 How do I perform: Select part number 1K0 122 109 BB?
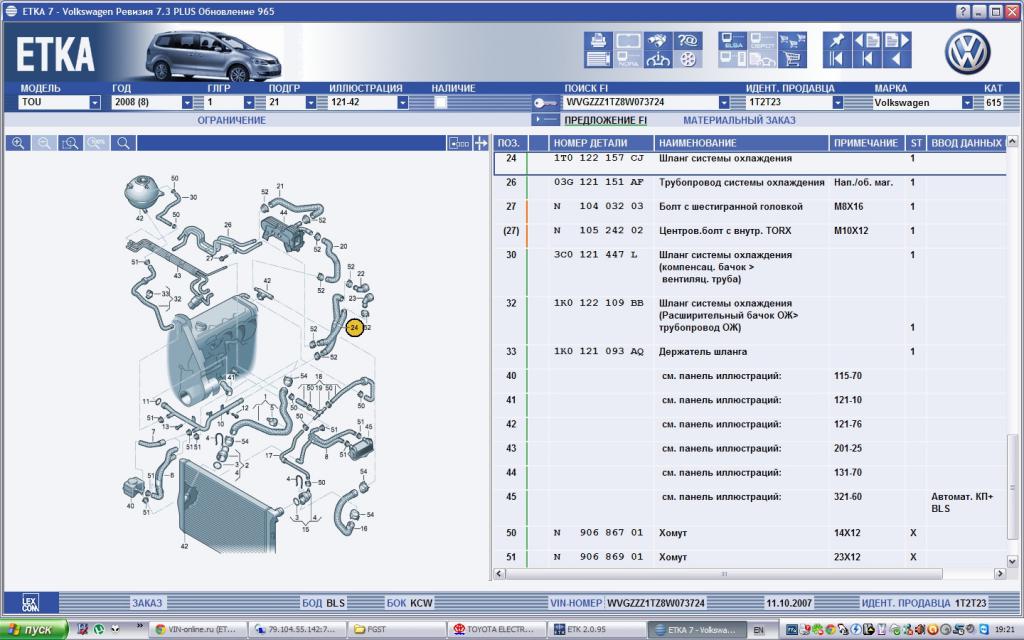(598, 303)
